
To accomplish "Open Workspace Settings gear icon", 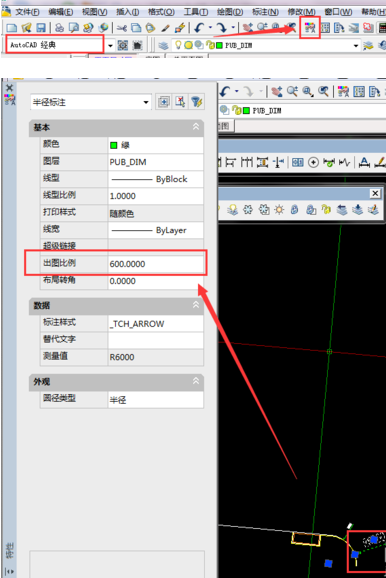I will tap(123, 45).
